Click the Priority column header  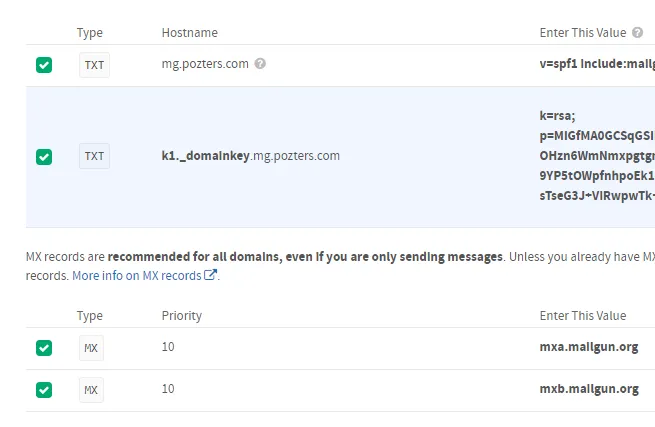coord(182,316)
